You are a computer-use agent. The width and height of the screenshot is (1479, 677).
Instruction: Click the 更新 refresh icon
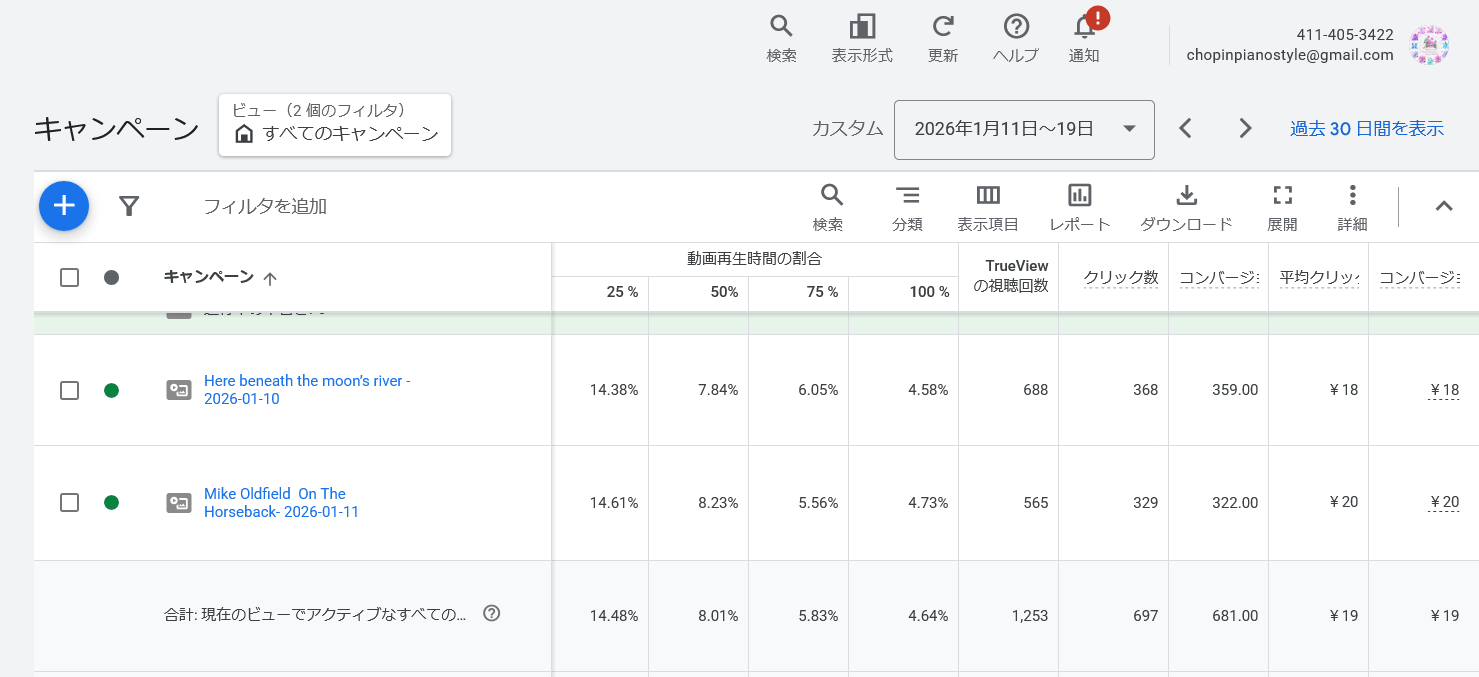coord(942,27)
